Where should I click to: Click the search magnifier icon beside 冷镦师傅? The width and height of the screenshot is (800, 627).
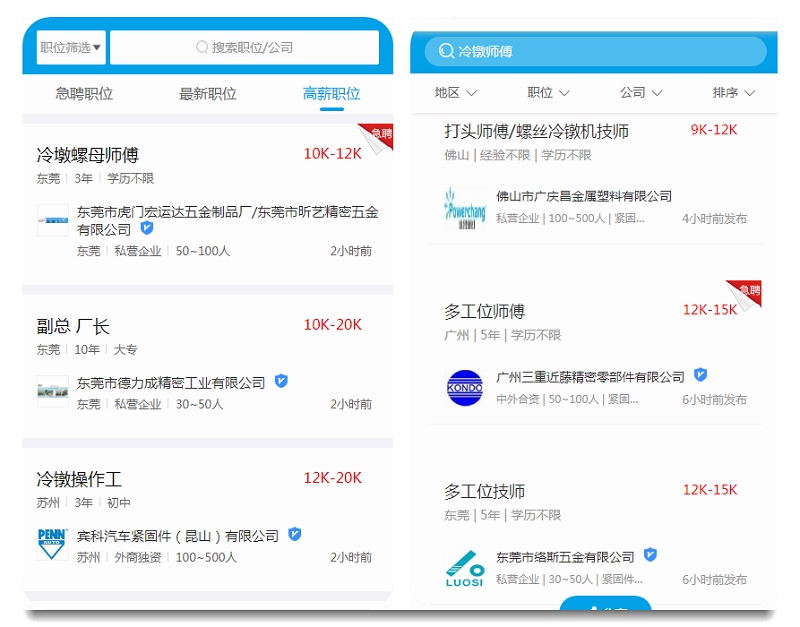448,51
